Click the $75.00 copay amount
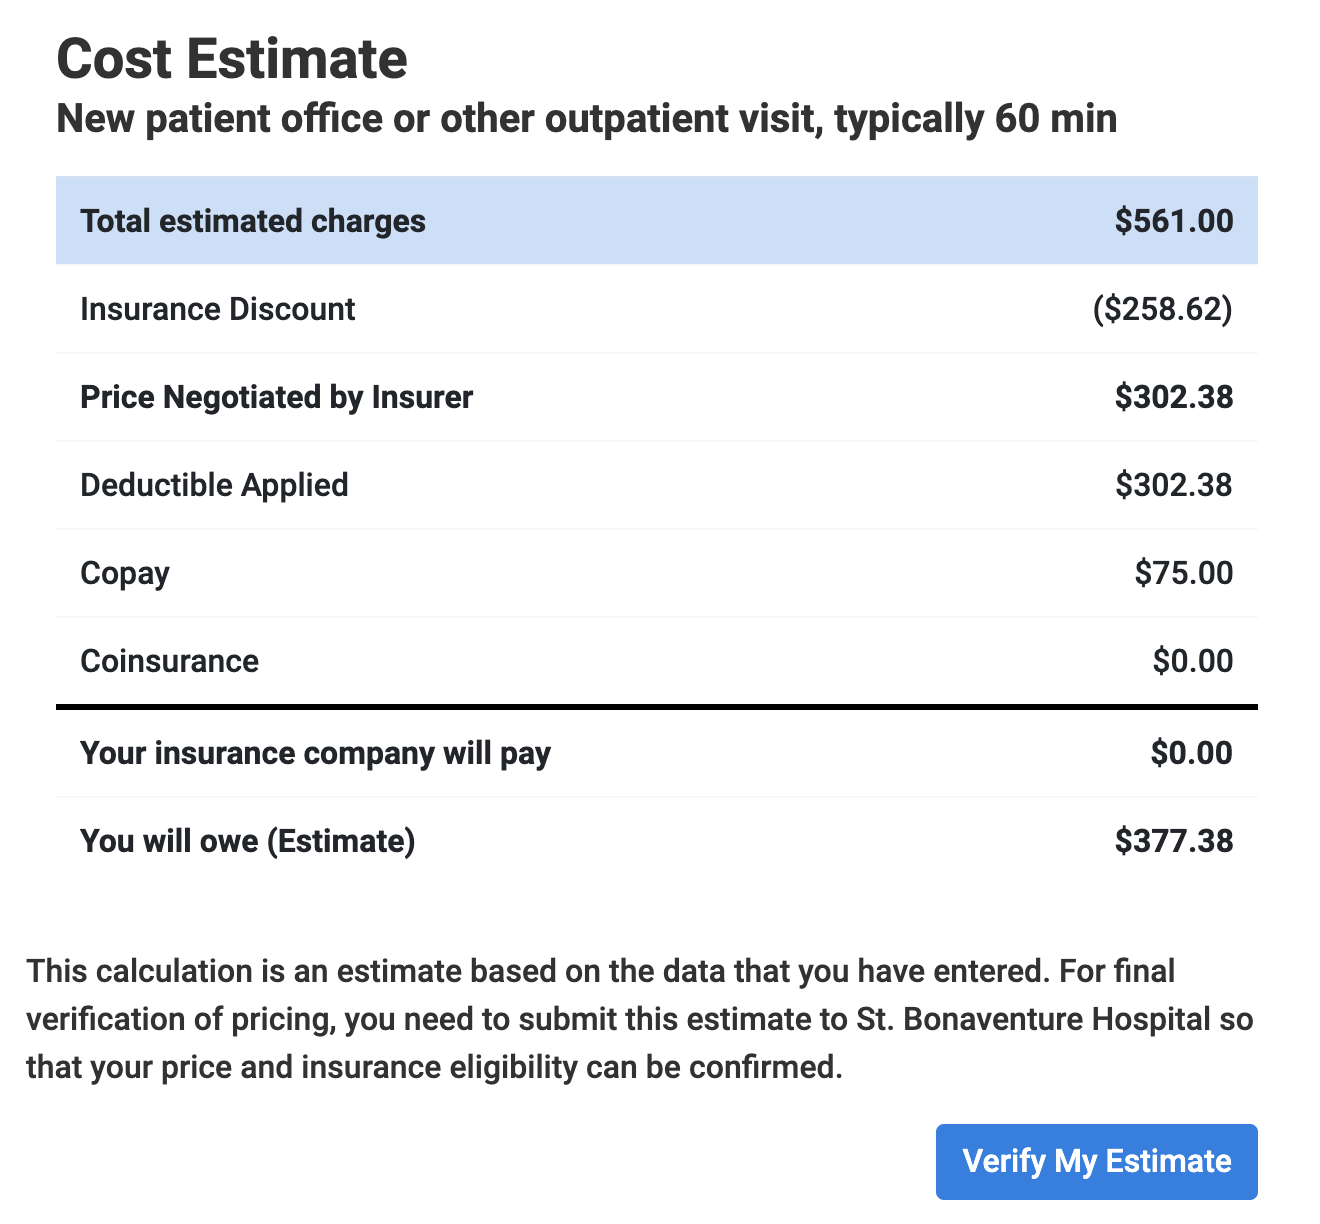The height and width of the screenshot is (1224, 1320). pos(1184,573)
